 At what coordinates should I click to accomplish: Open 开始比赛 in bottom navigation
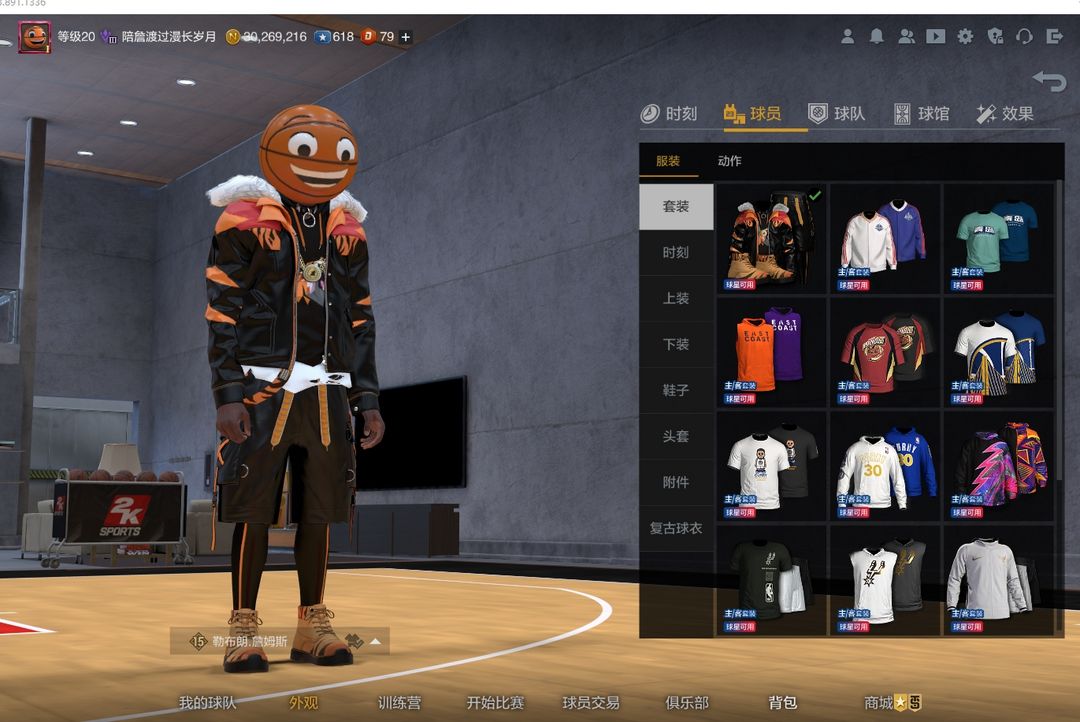pyautogui.click(x=495, y=703)
